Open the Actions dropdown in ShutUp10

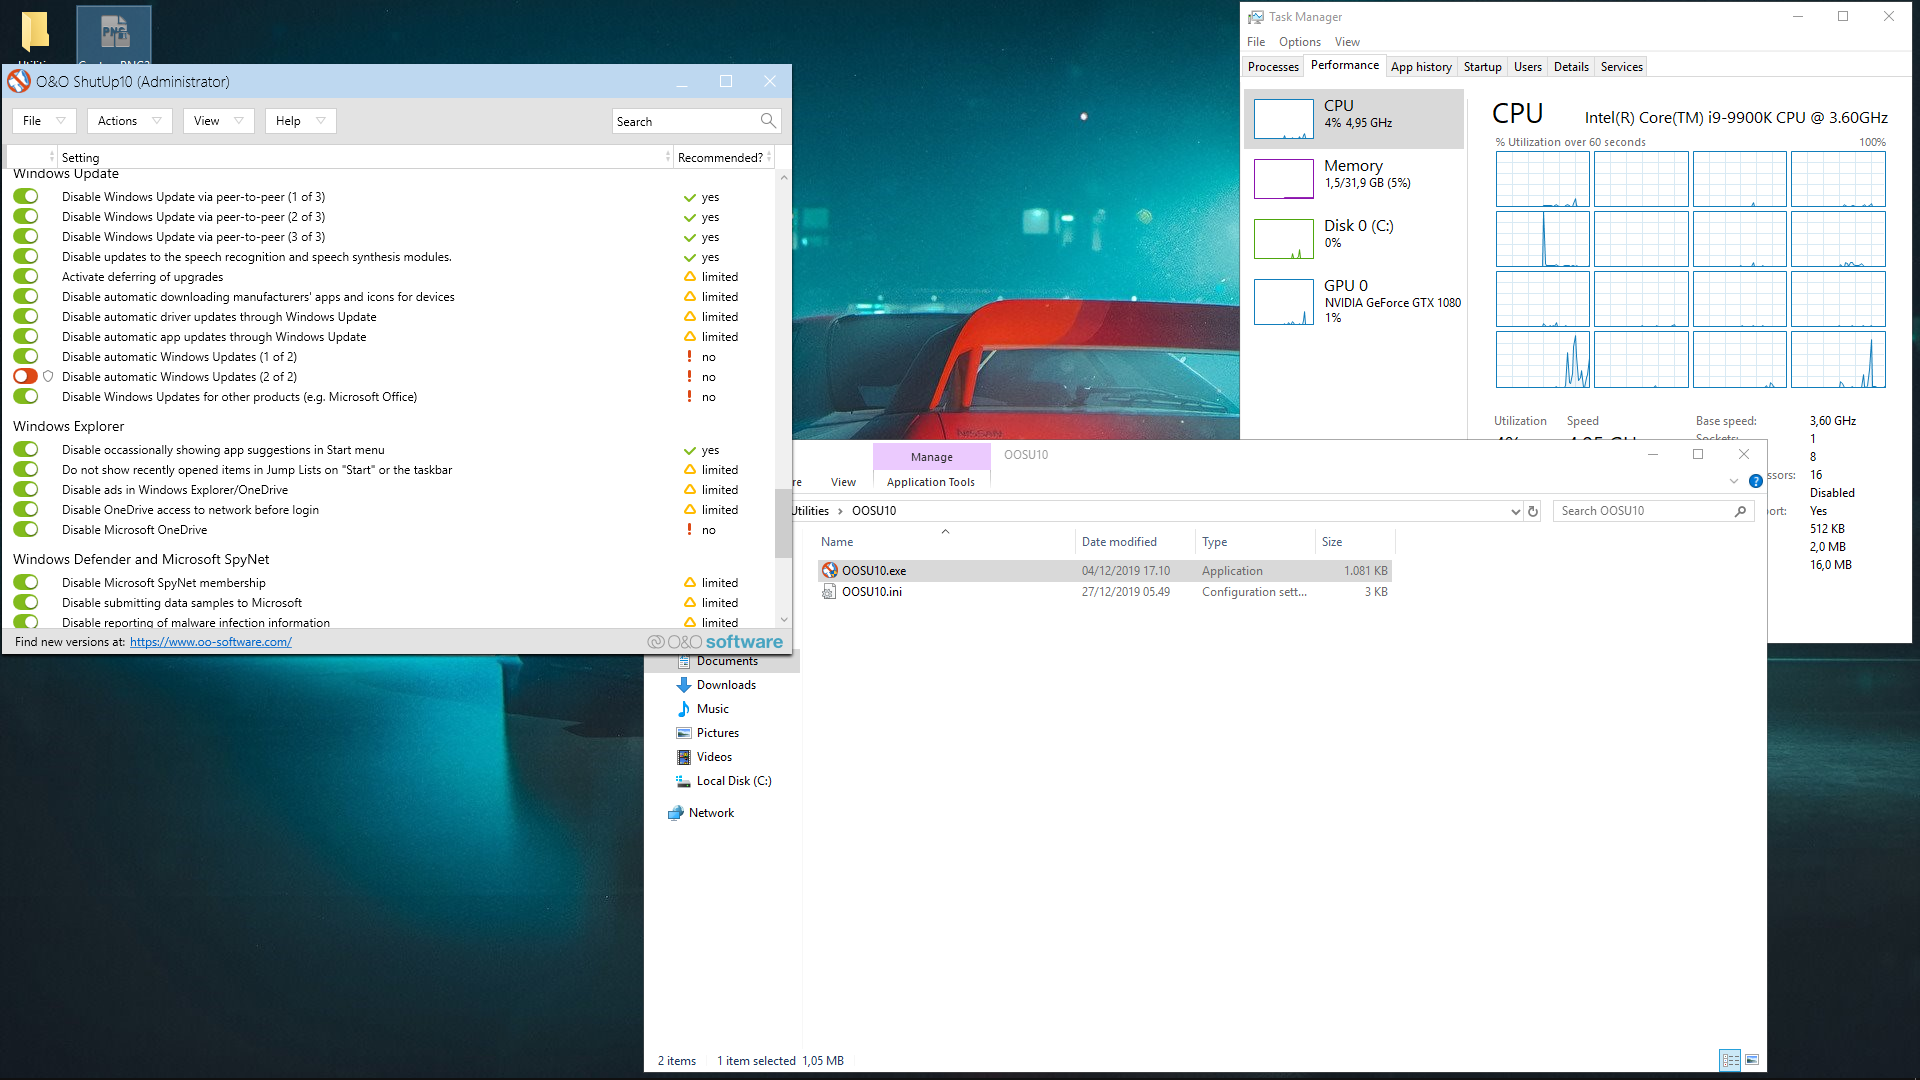click(129, 121)
